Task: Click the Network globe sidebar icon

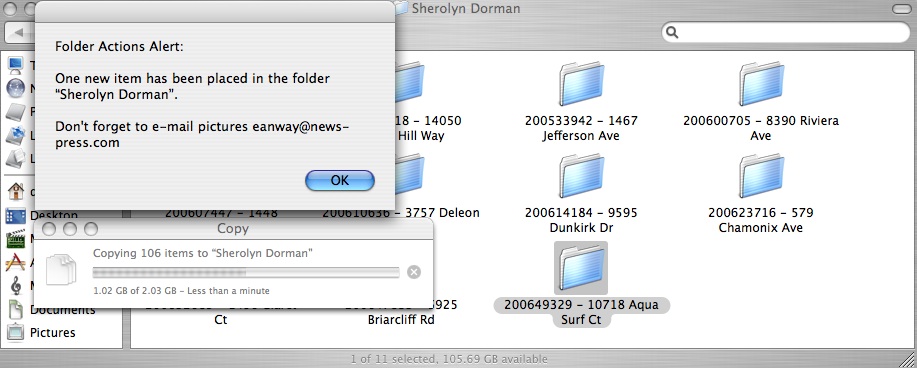Action: point(15,88)
